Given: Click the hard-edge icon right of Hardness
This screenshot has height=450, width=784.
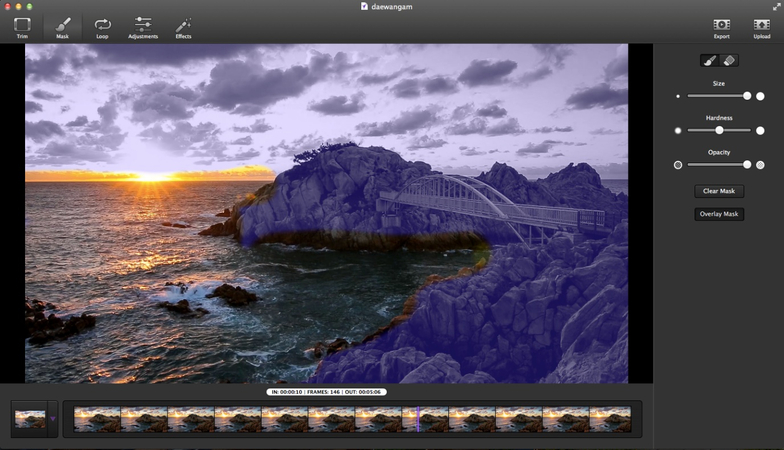Looking at the screenshot, I should (760, 130).
